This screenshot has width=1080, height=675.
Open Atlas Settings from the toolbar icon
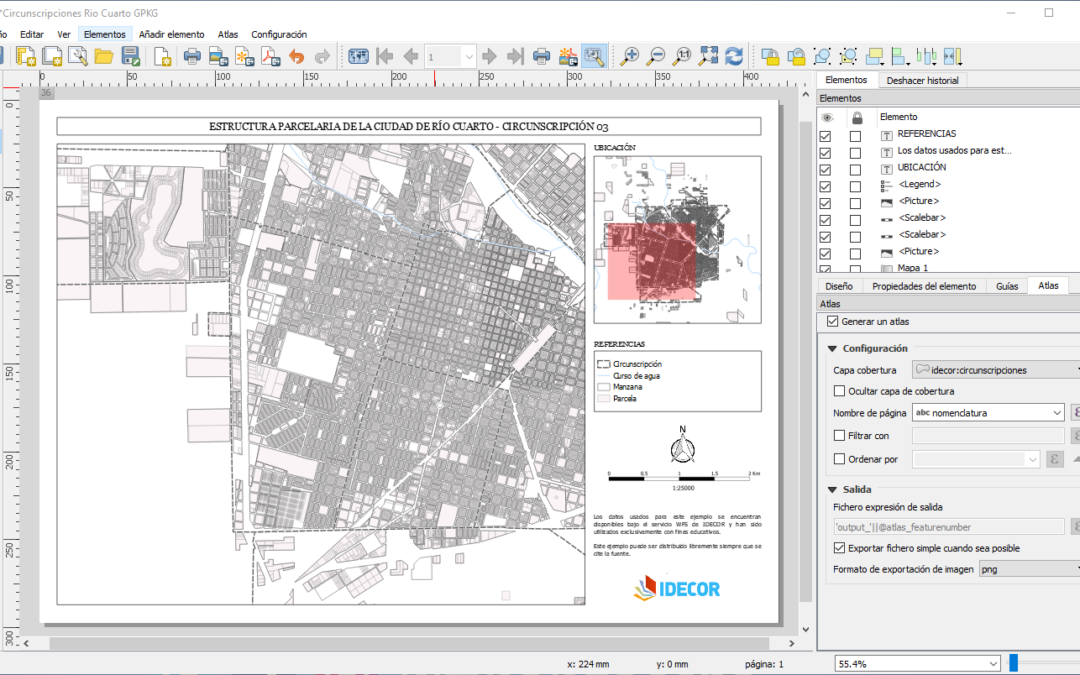click(x=594, y=56)
